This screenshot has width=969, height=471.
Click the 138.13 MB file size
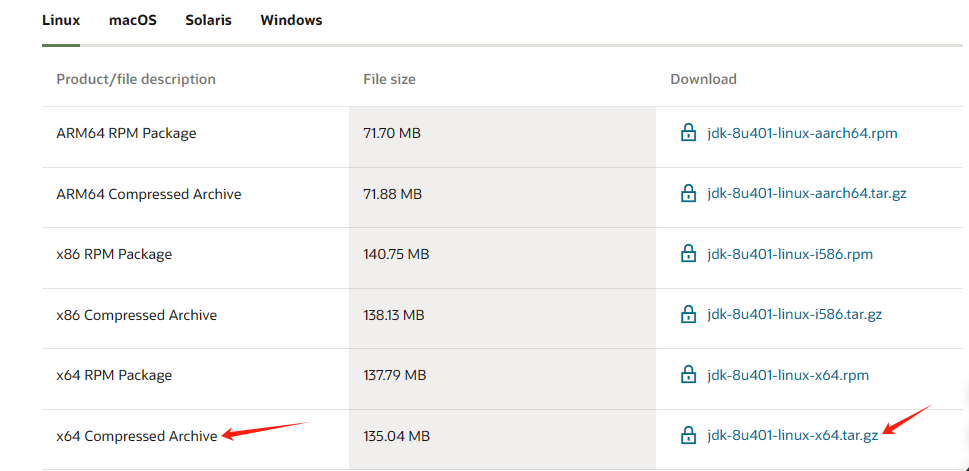click(x=394, y=315)
